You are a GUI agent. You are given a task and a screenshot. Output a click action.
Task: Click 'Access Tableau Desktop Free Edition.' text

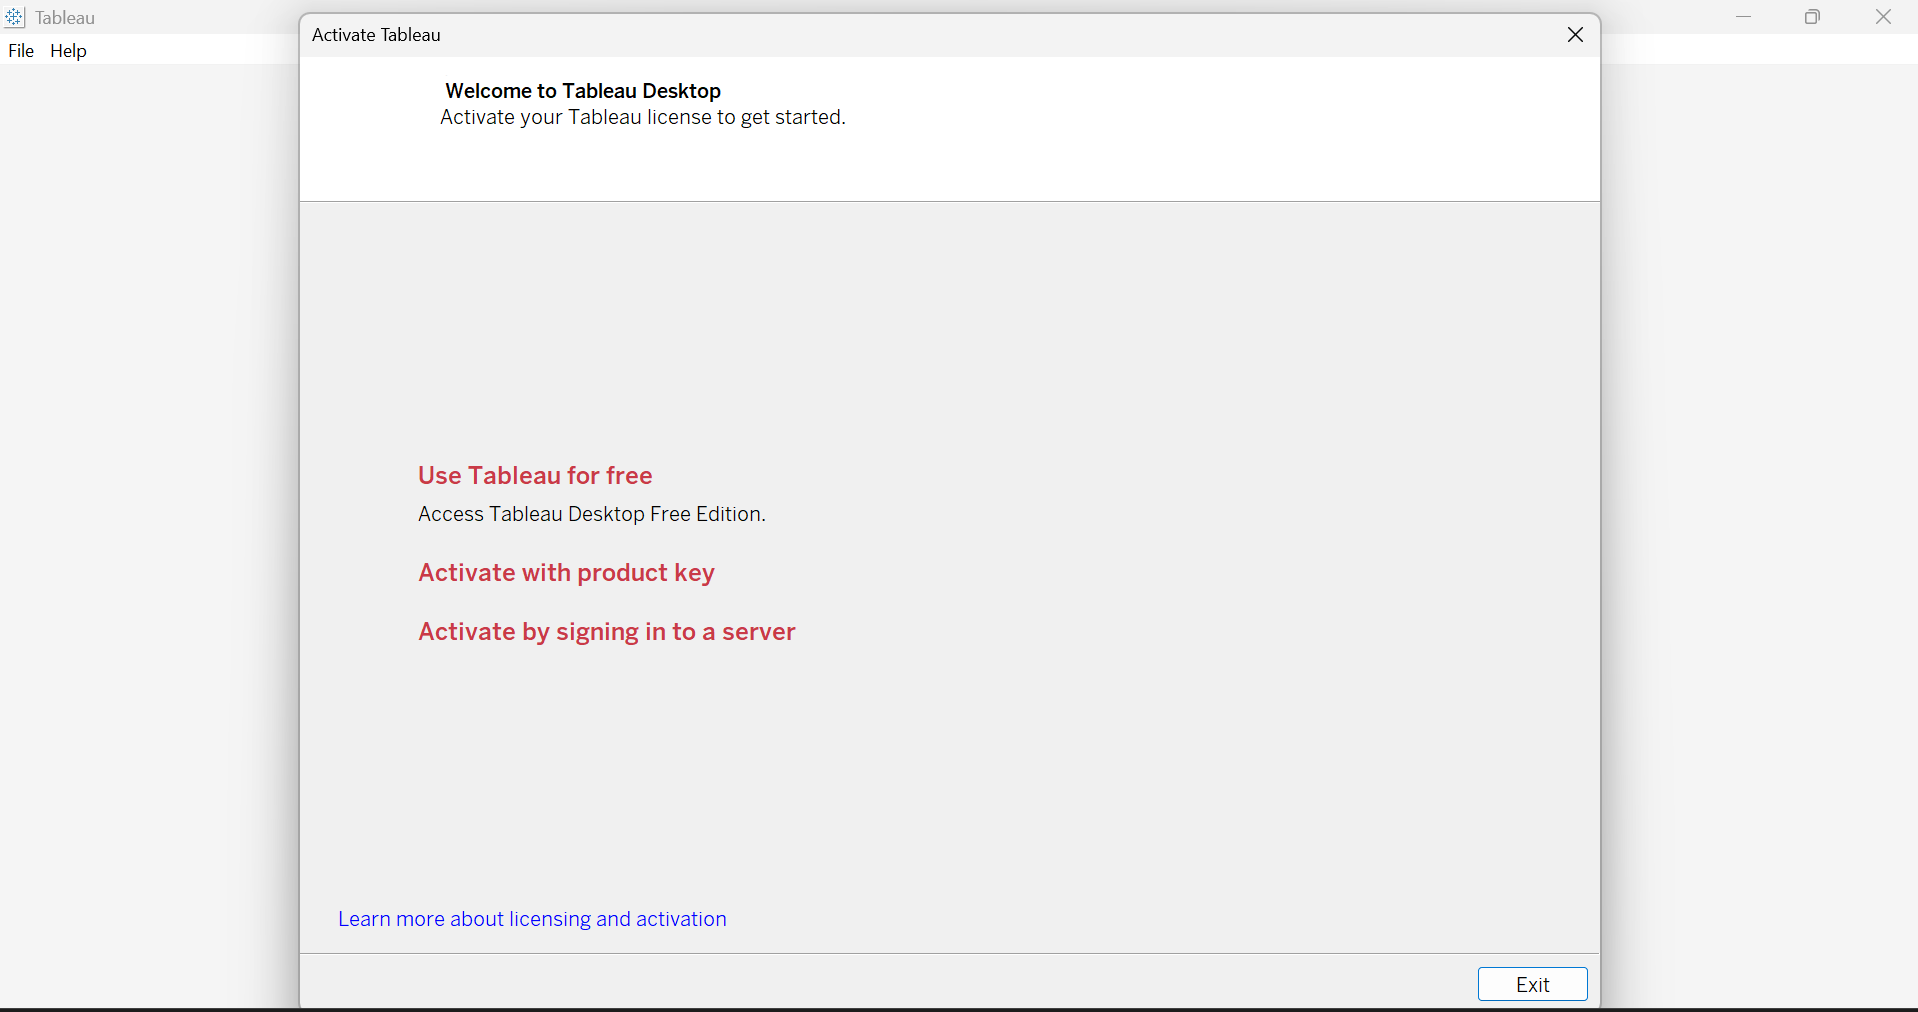pos(592,514)
